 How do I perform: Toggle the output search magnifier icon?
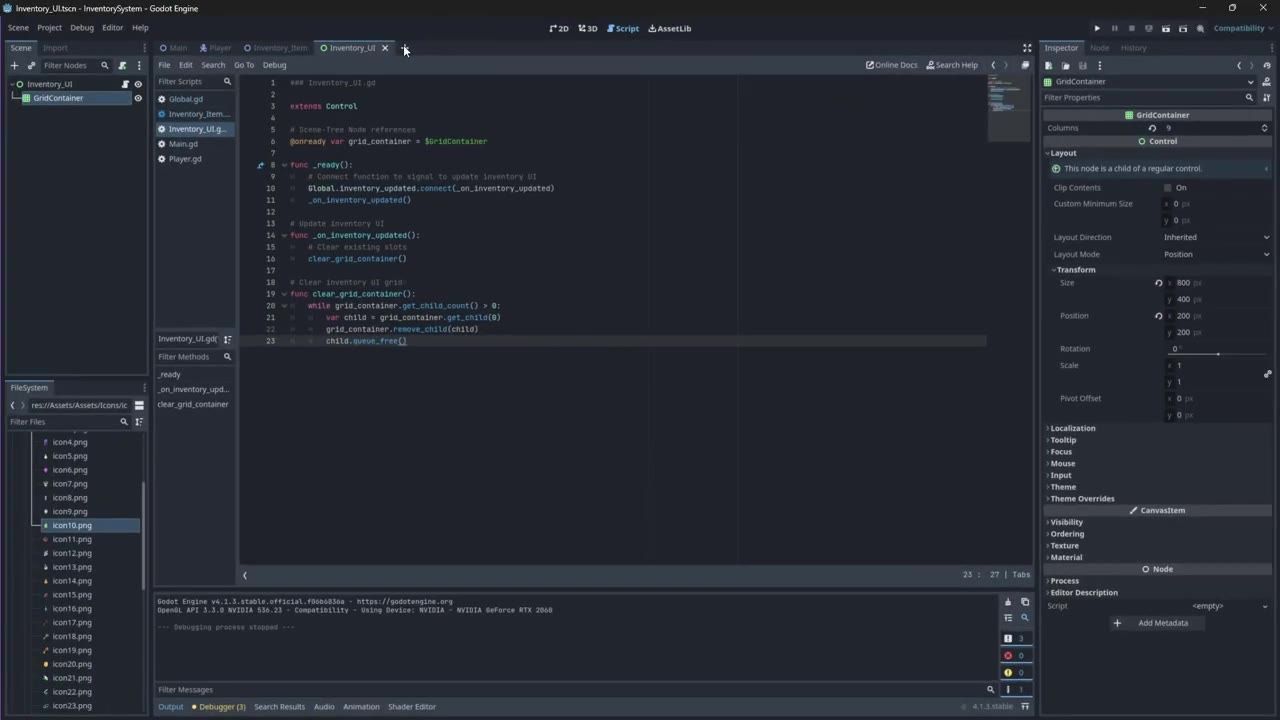1025,618
